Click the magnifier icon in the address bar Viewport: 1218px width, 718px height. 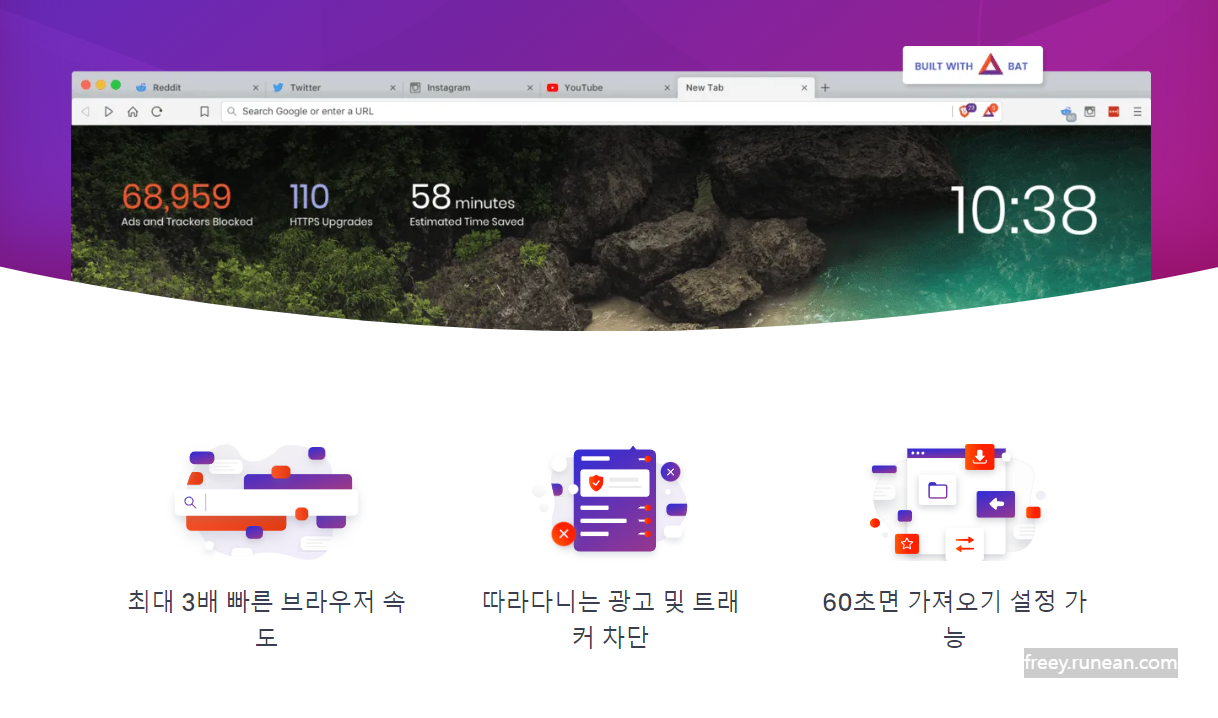[232, 111]
